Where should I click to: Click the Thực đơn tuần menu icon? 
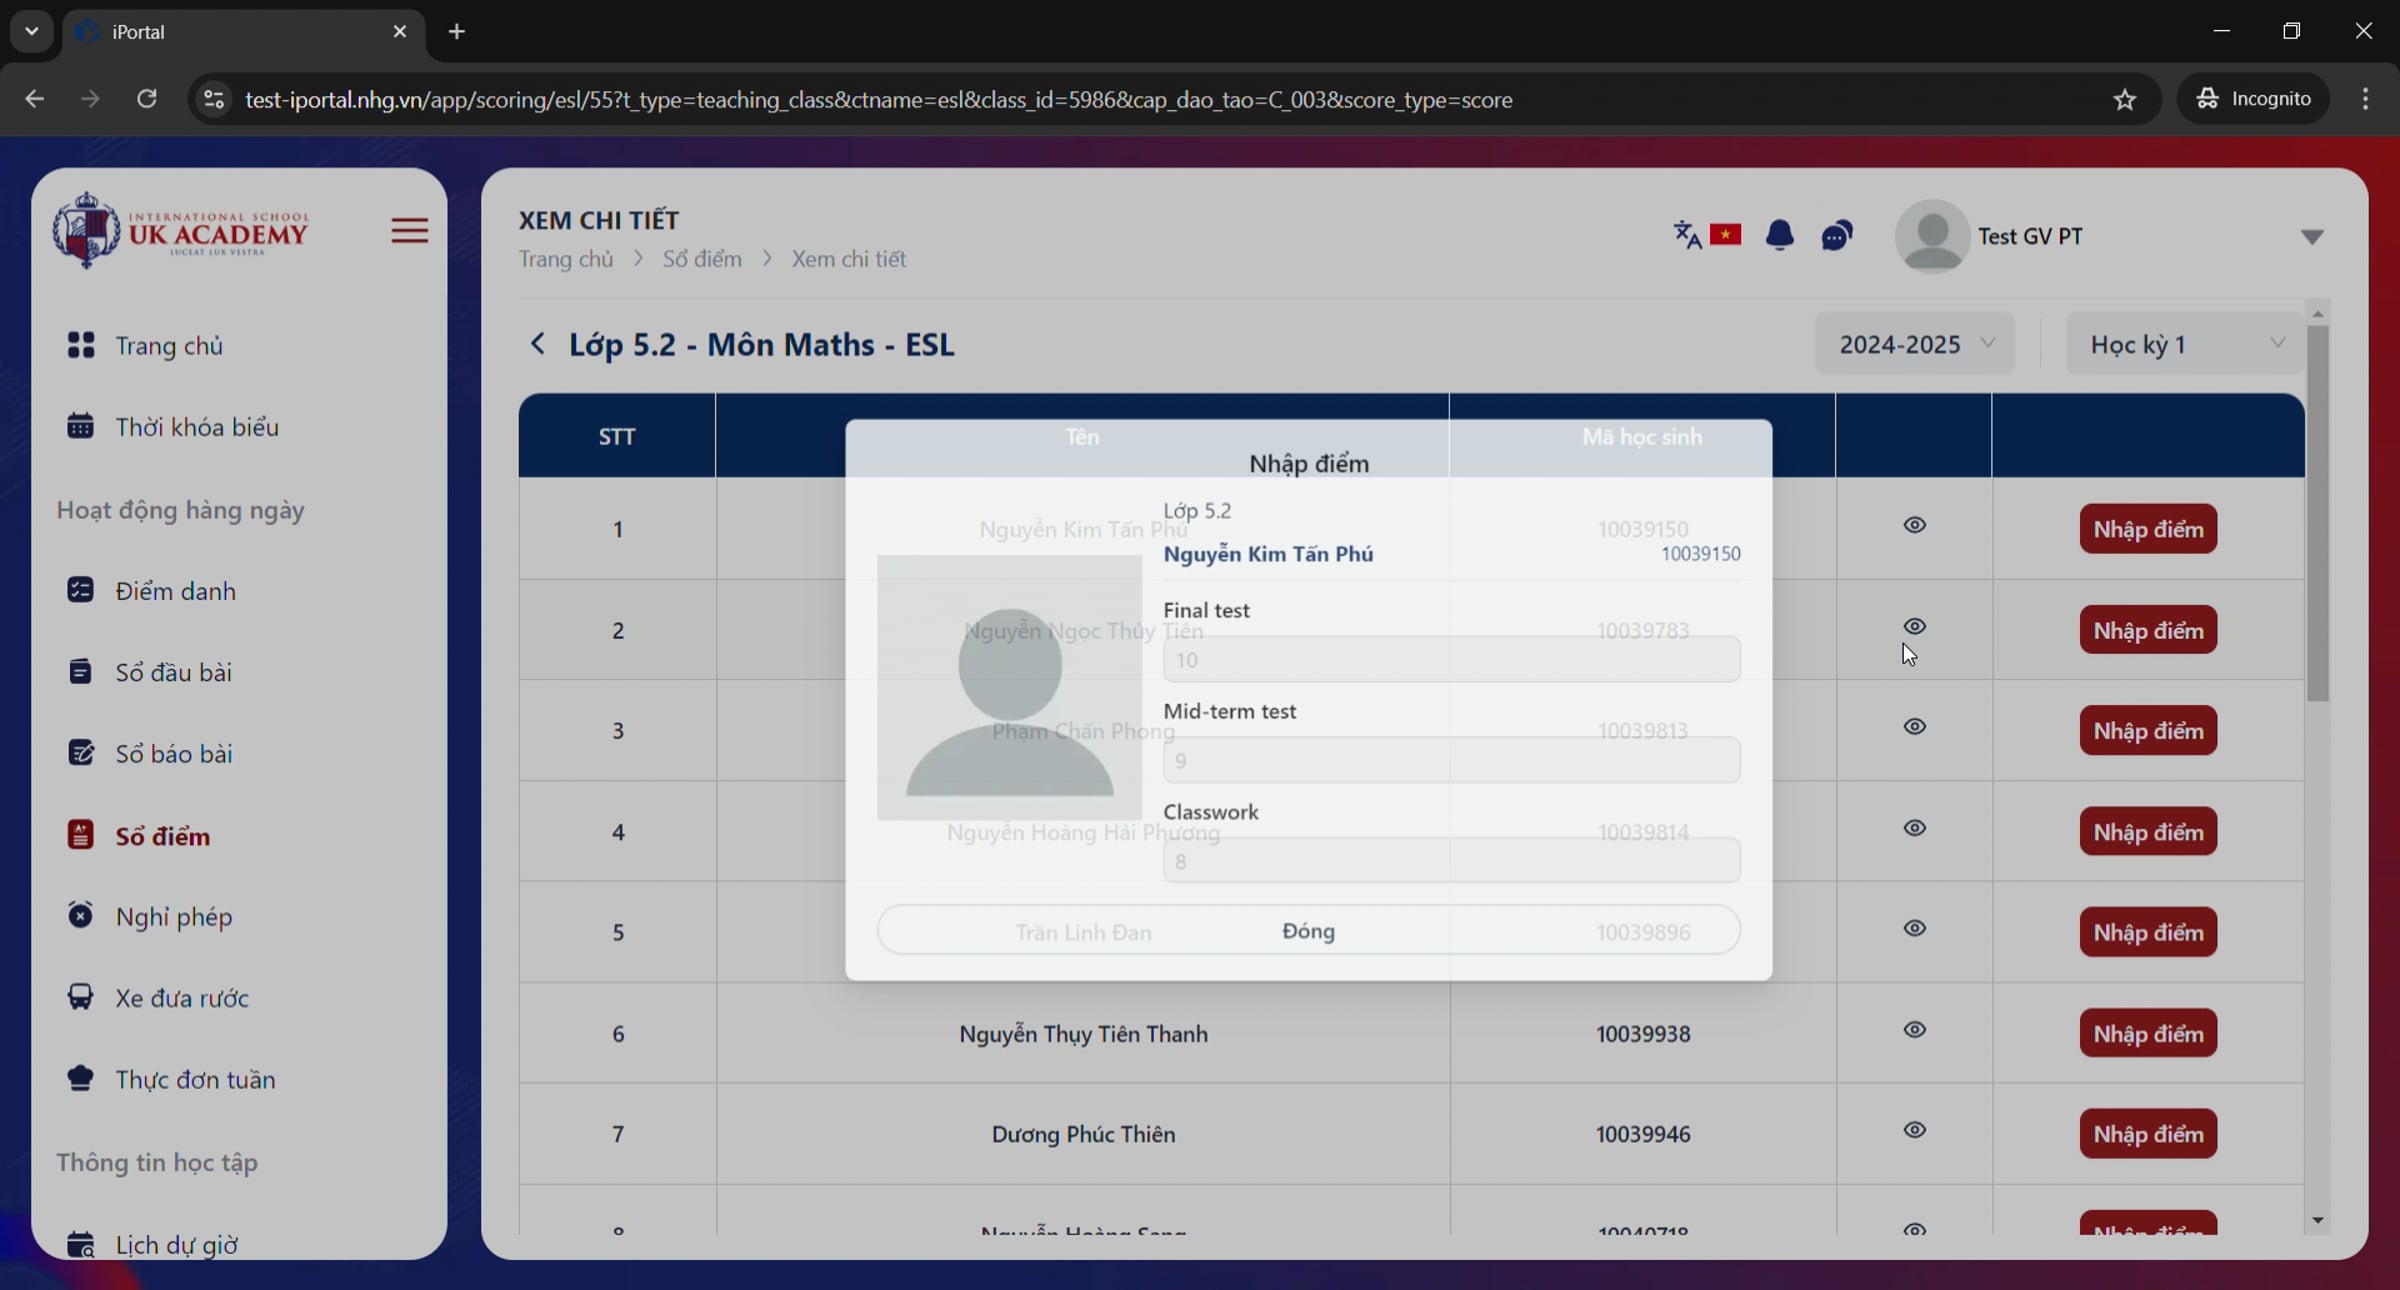[x=80, y=1078]
